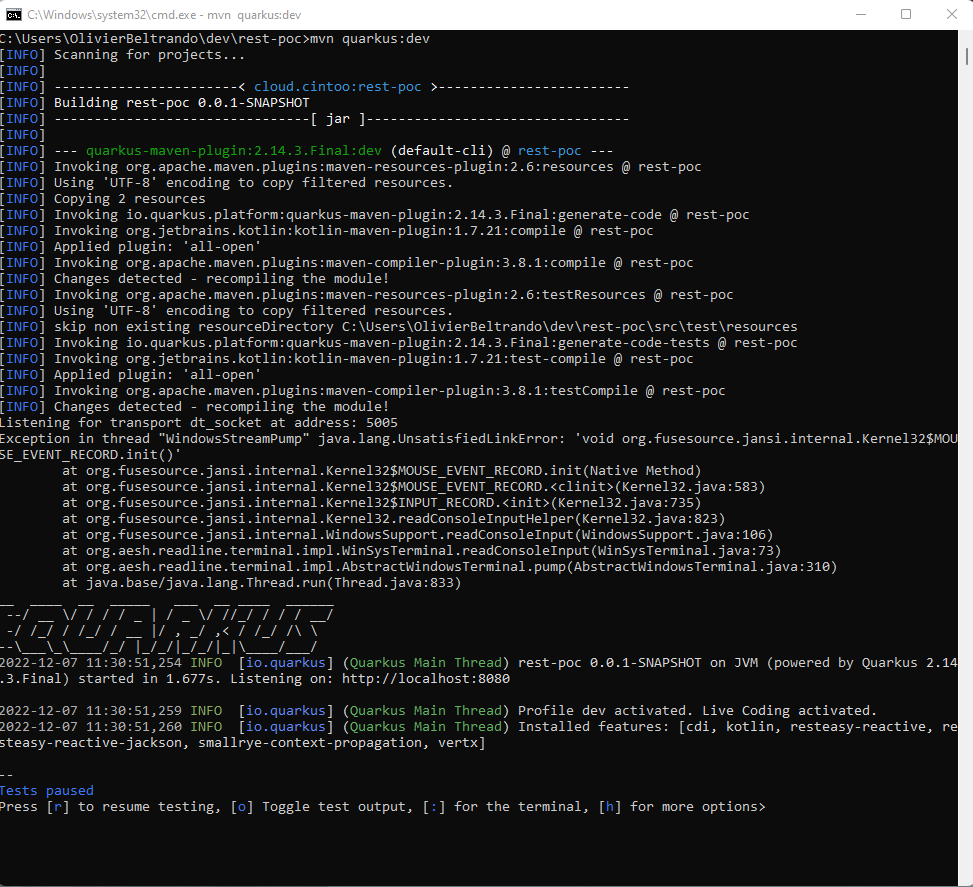This screenshot has width=973, height=887.
Task: Click timestamp '2022-12-07 11:30:51,254'
Action: [x=91, y=663]
